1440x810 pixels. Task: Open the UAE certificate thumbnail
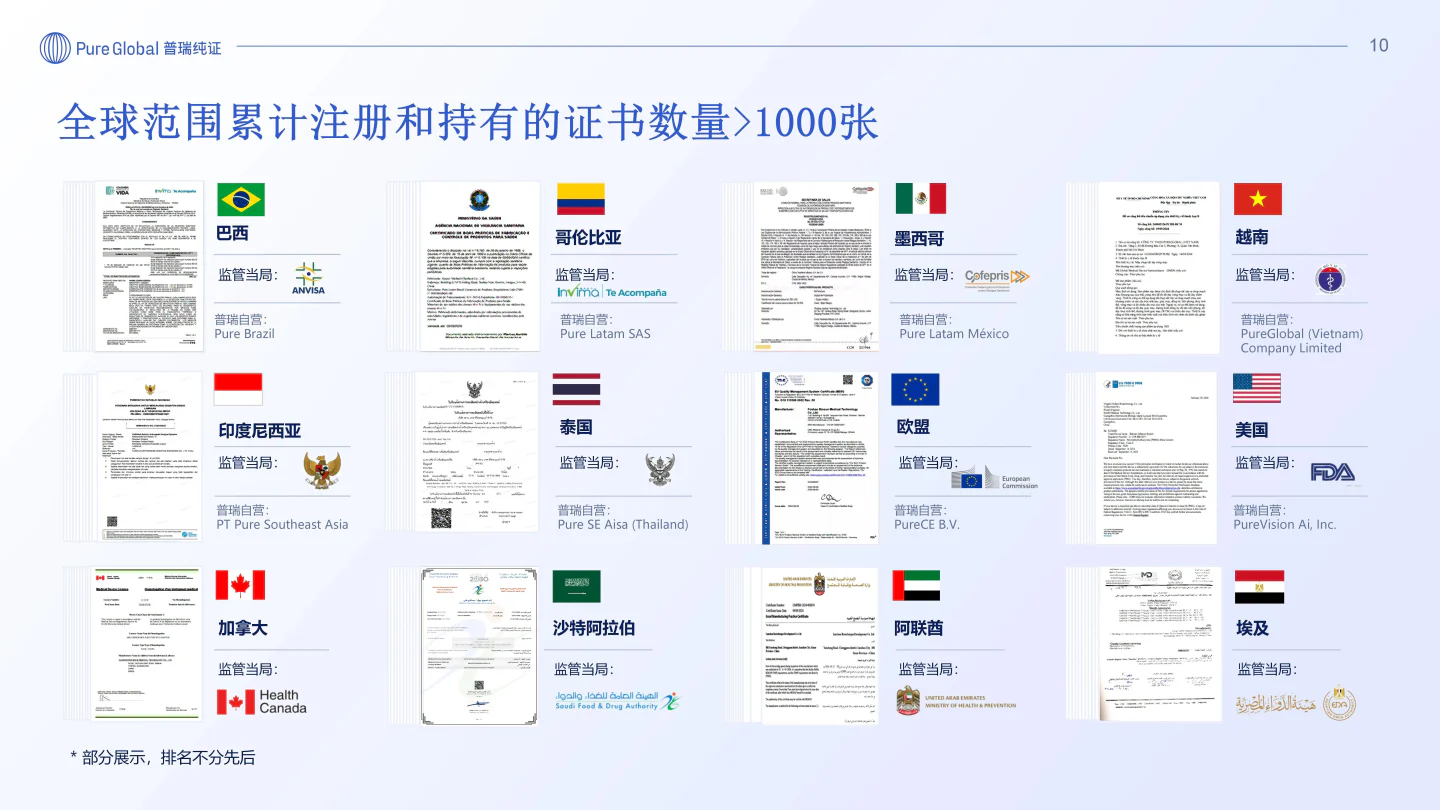[819, 645]
